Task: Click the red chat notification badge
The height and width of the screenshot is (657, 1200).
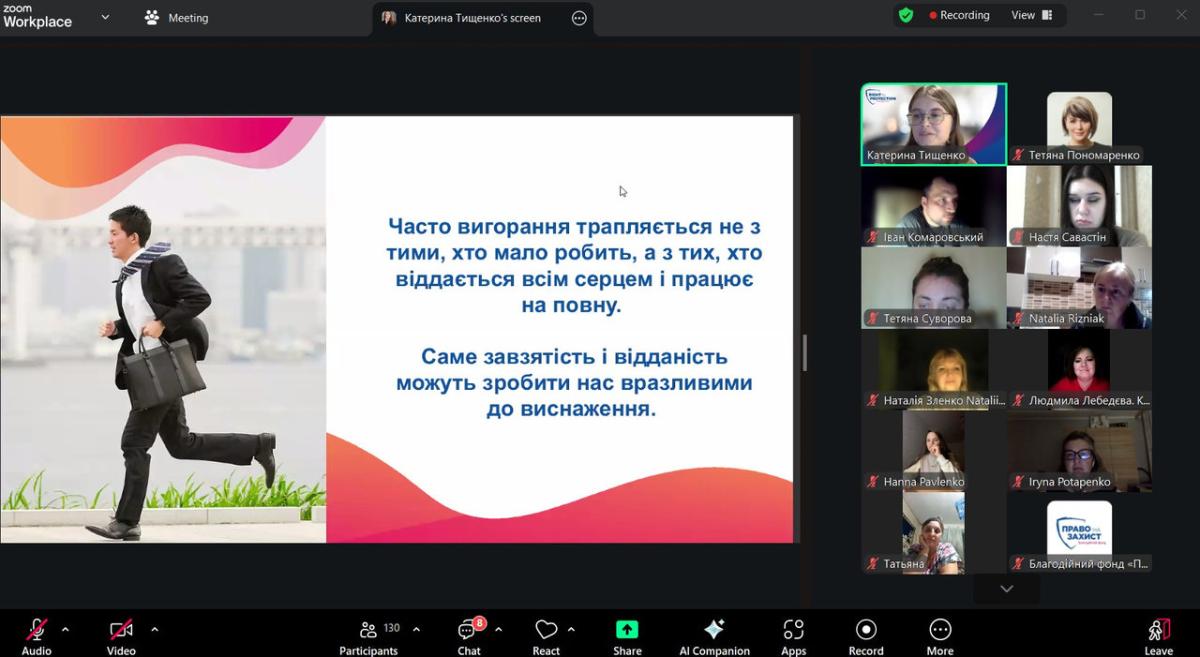Action: [480, 622]
